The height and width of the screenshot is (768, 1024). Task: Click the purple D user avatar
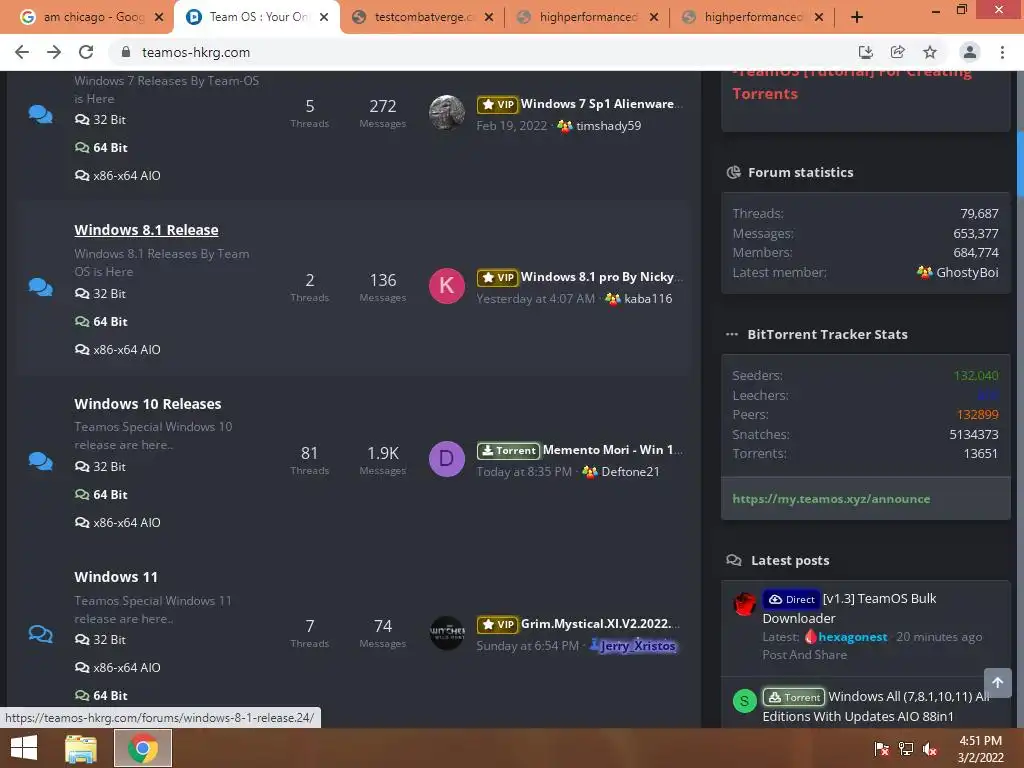tap(447, 458)
